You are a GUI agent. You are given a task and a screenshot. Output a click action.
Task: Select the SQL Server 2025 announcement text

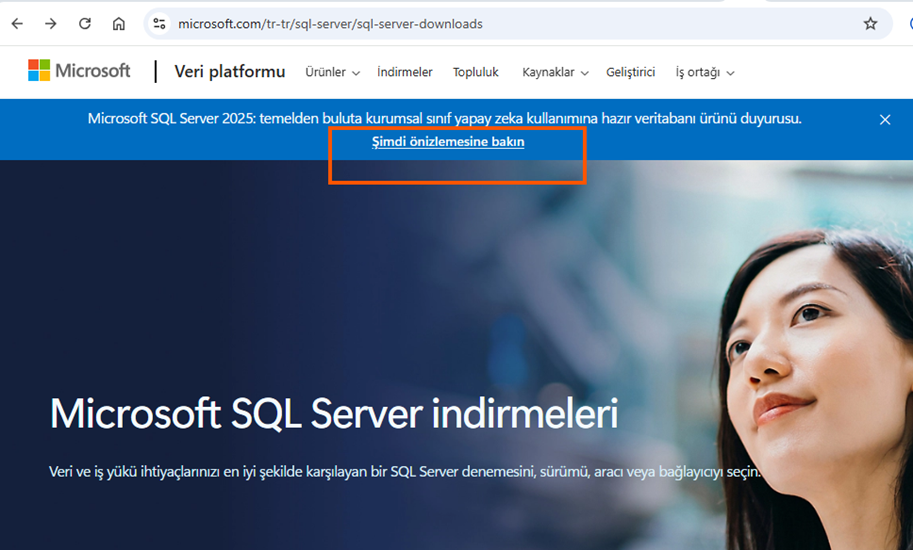tap(445, 119)
